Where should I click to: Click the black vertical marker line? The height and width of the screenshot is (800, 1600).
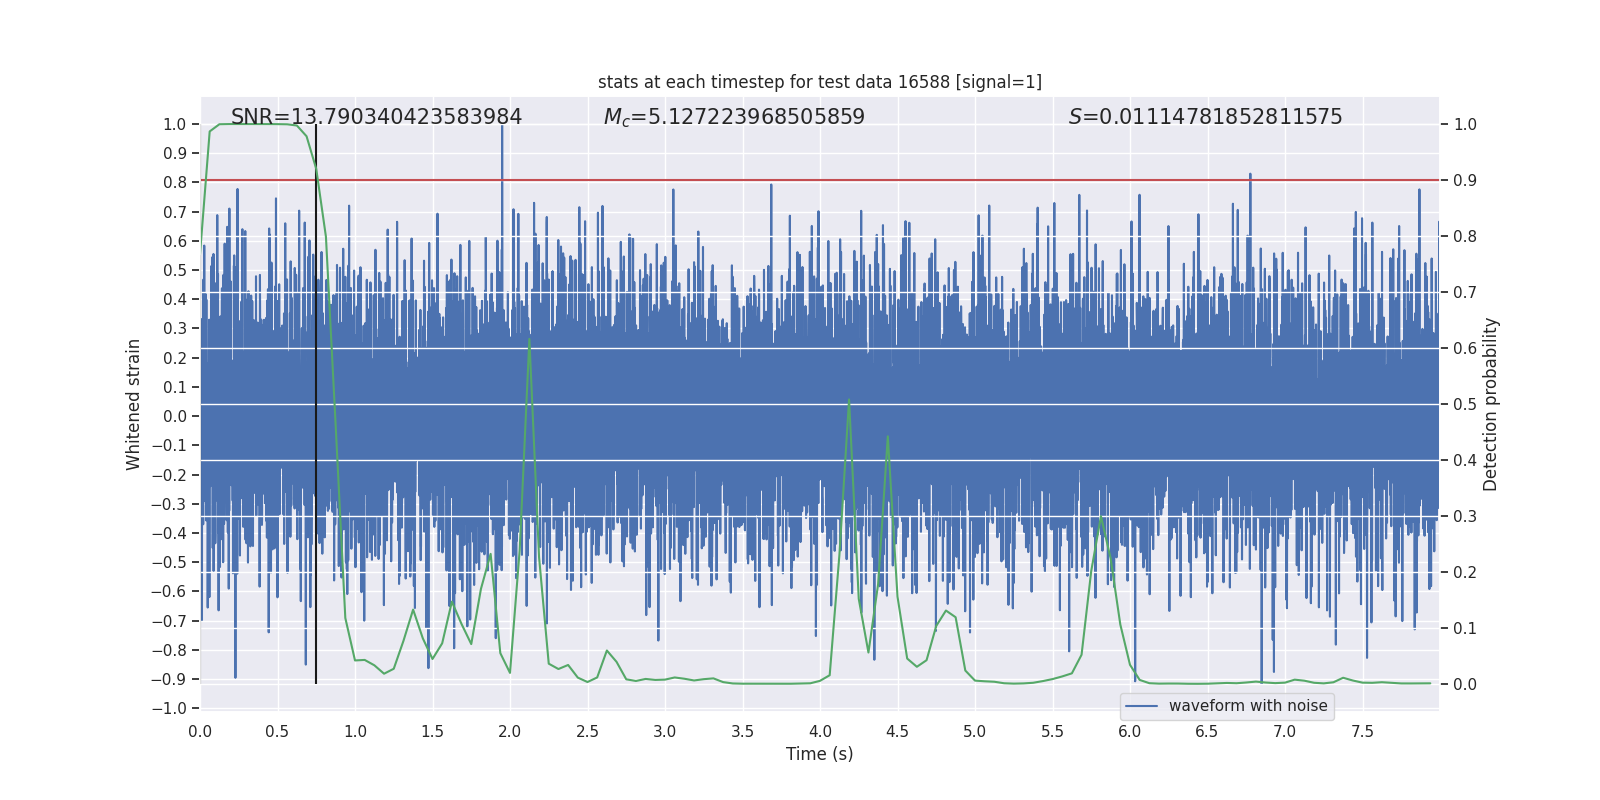[316, 400]
